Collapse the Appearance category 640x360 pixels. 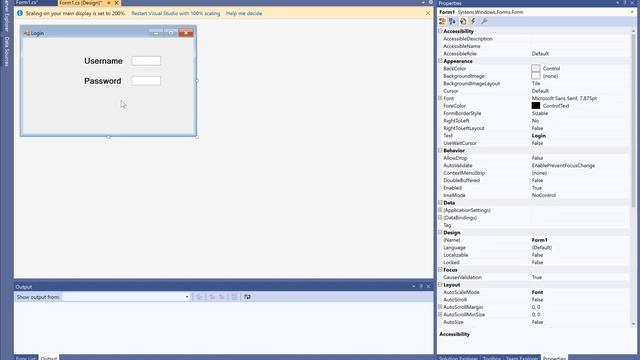[440, 61]
